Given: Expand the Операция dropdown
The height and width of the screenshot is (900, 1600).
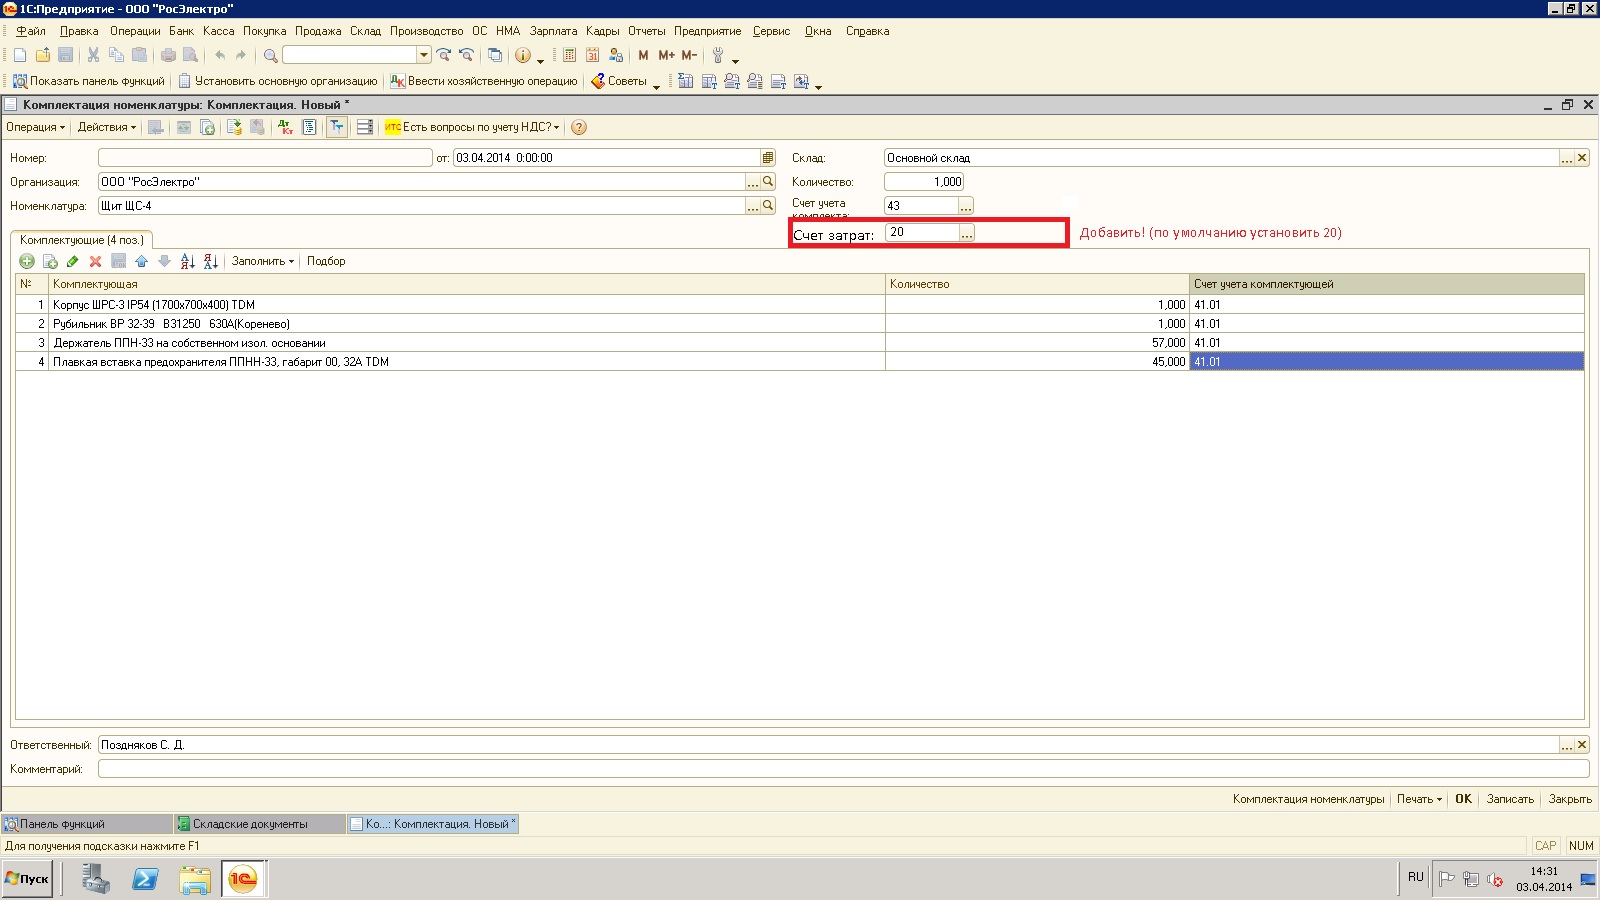Looking at the screenshot, I should pos(35,127).
